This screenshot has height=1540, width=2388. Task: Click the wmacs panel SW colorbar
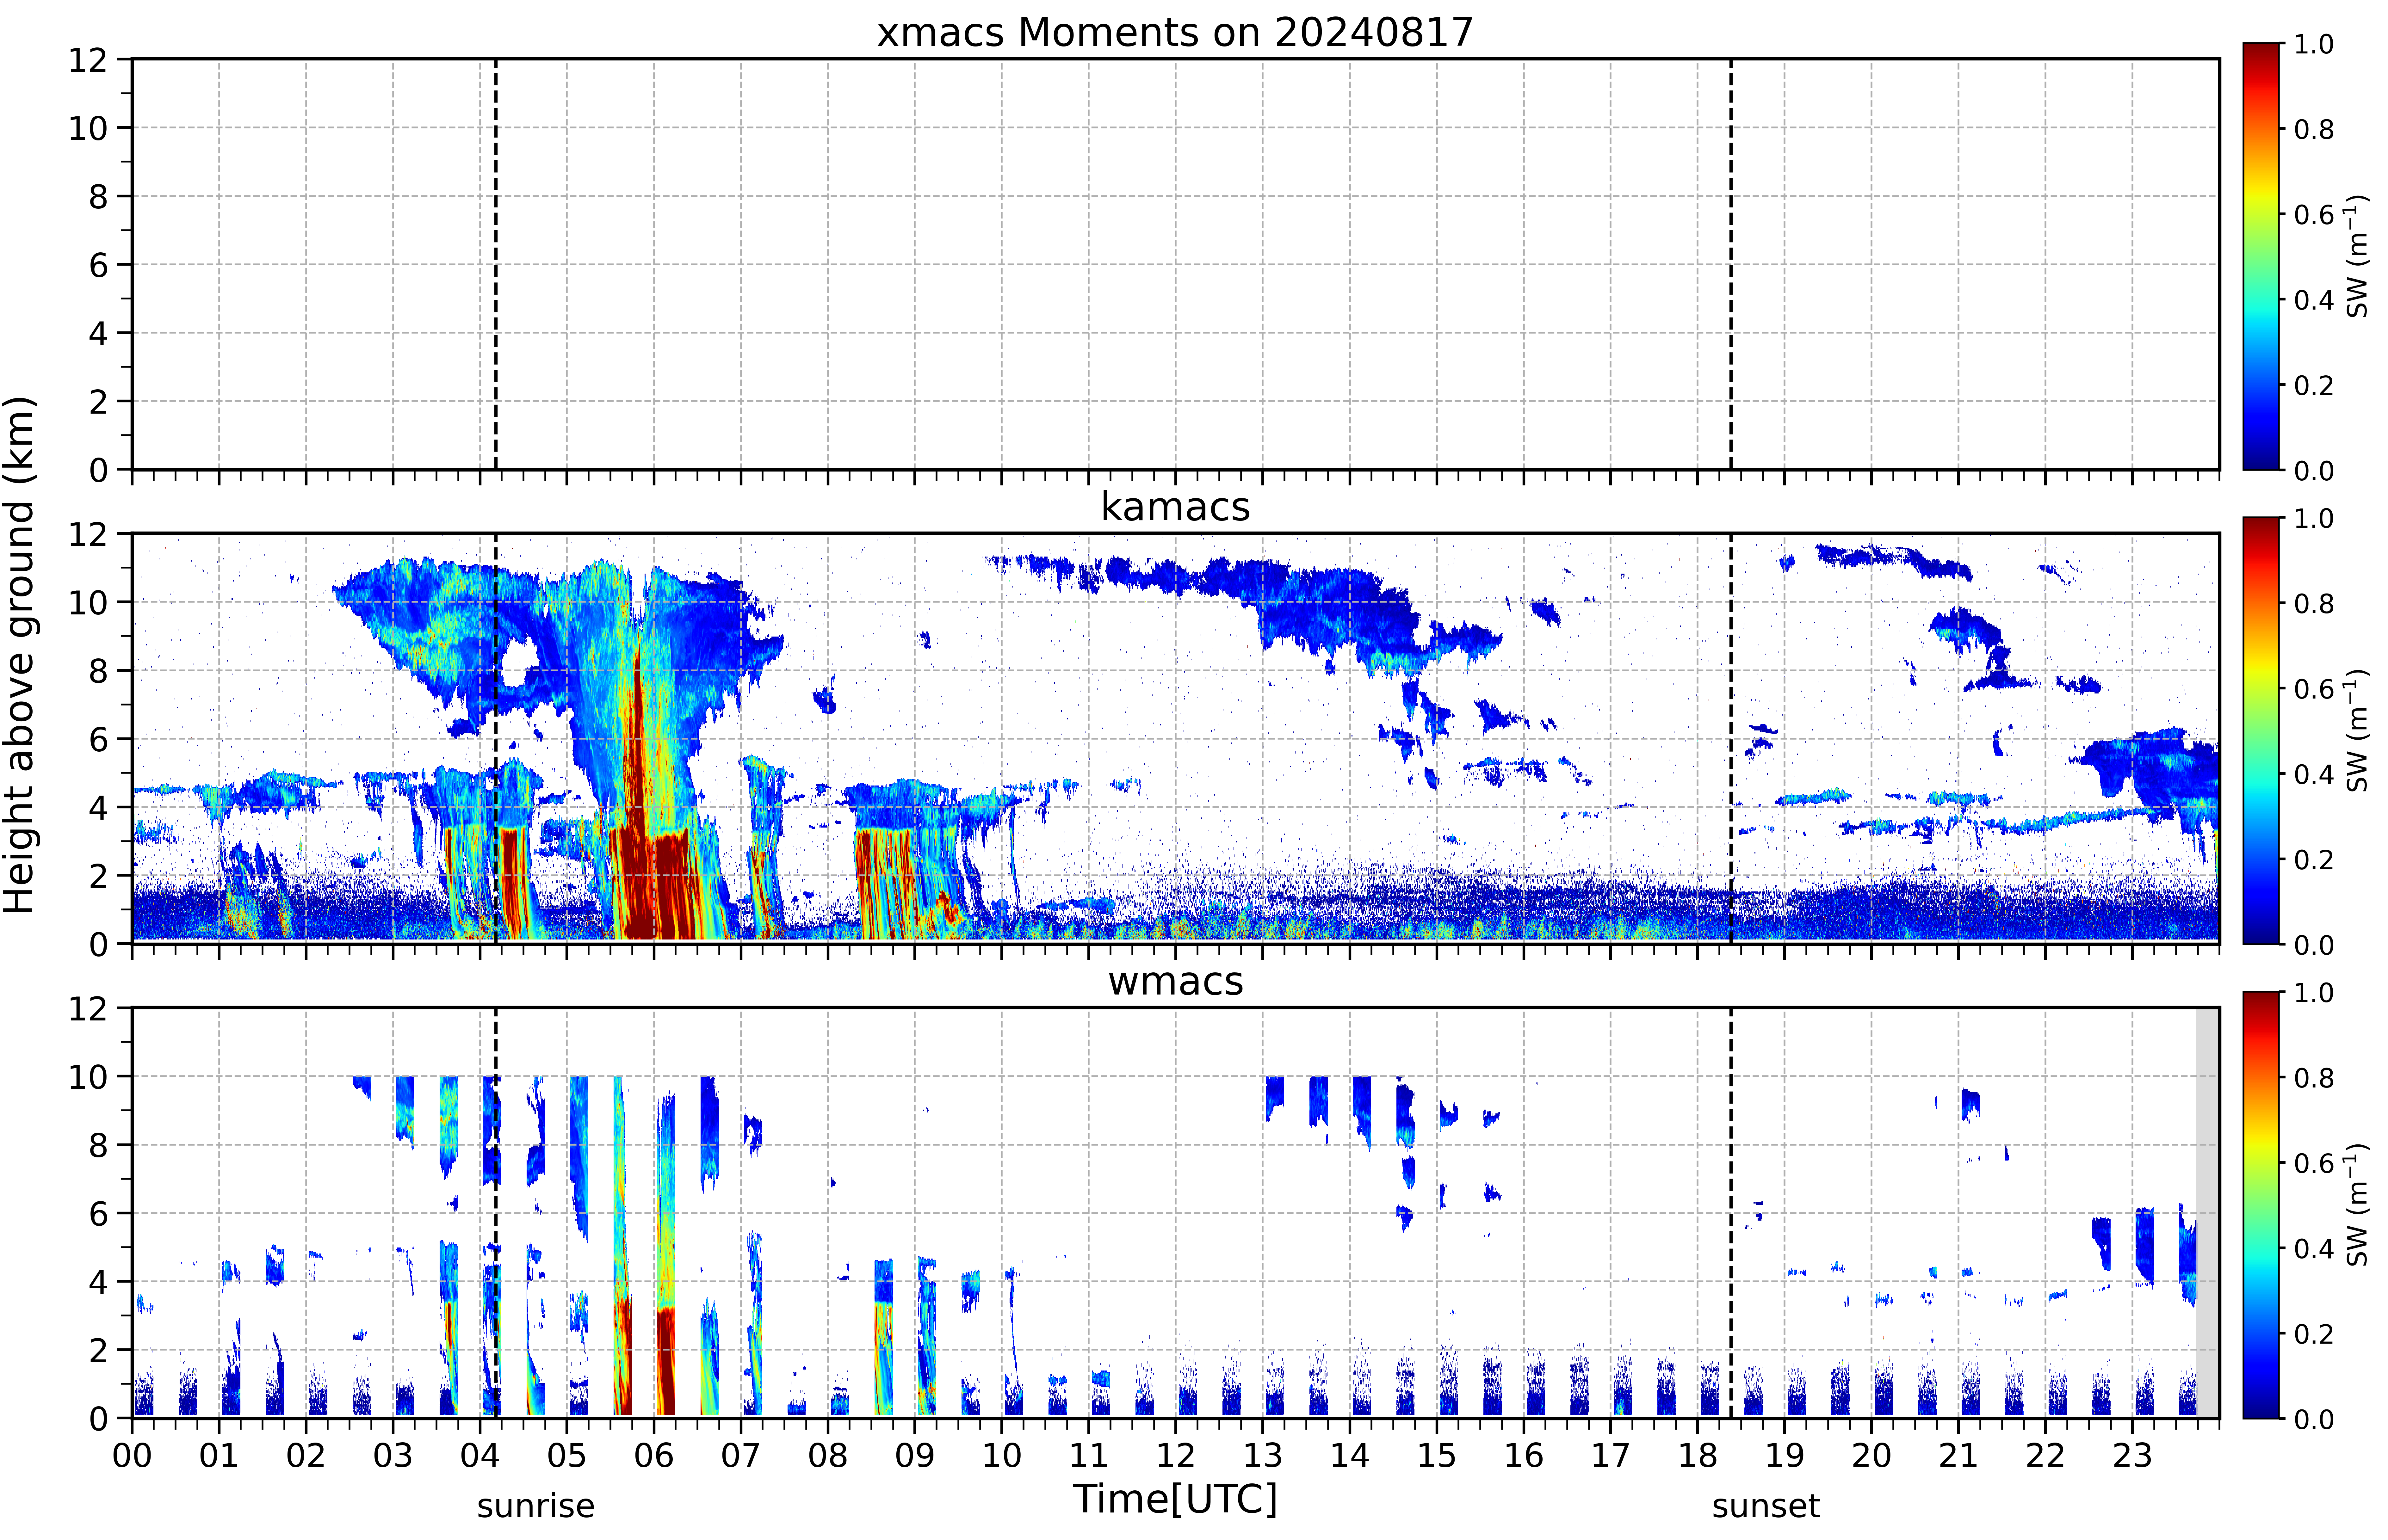tap(2261, 1205)
